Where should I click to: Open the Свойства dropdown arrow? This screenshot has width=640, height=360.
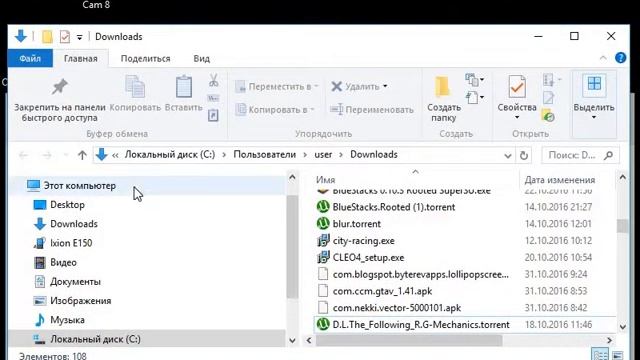tap(517, 118)
